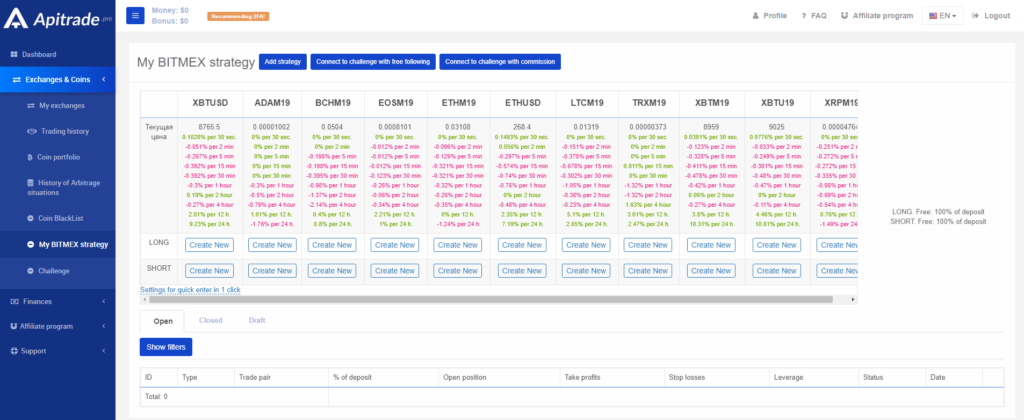The height and width of the screenshot is (420, 1024).
Task: Open the EN language dropdown
Action: [x=942, y=16]
